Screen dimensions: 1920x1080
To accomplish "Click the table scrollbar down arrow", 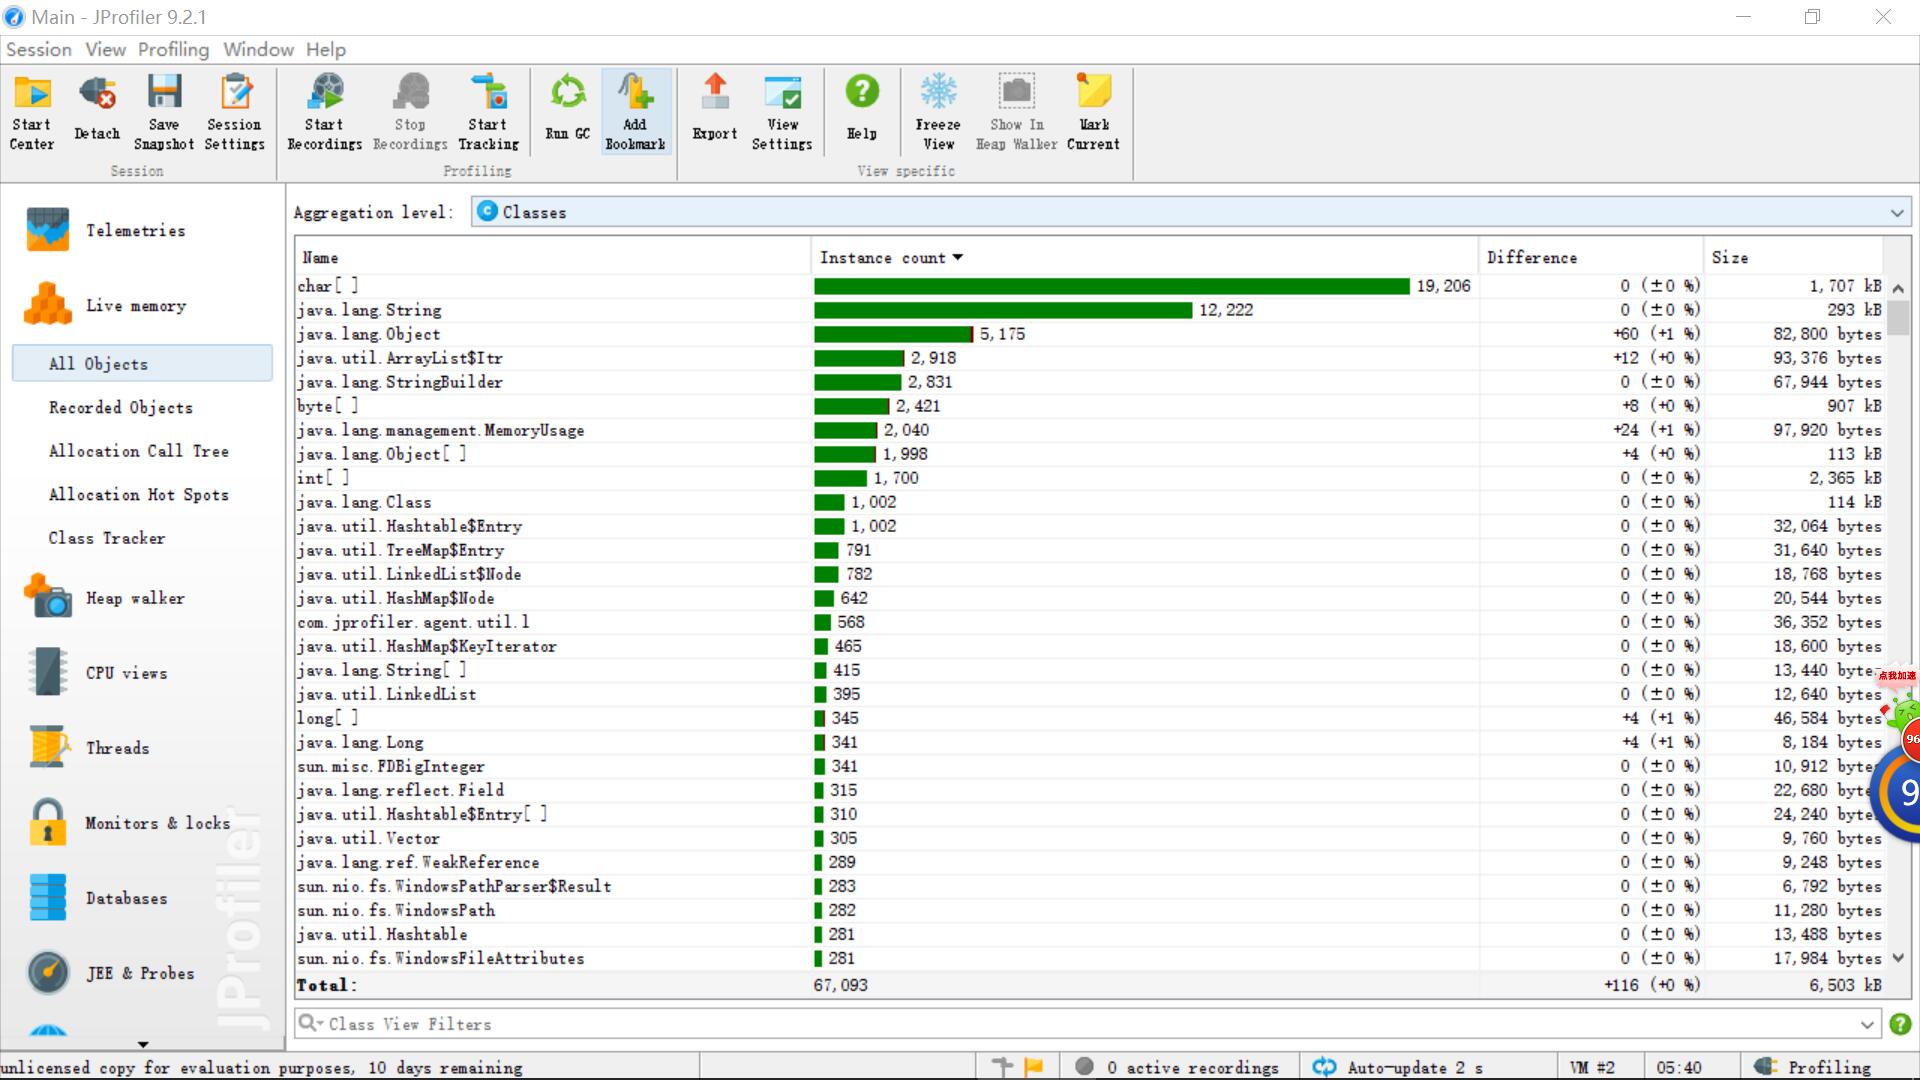I will click(1898, 958).
